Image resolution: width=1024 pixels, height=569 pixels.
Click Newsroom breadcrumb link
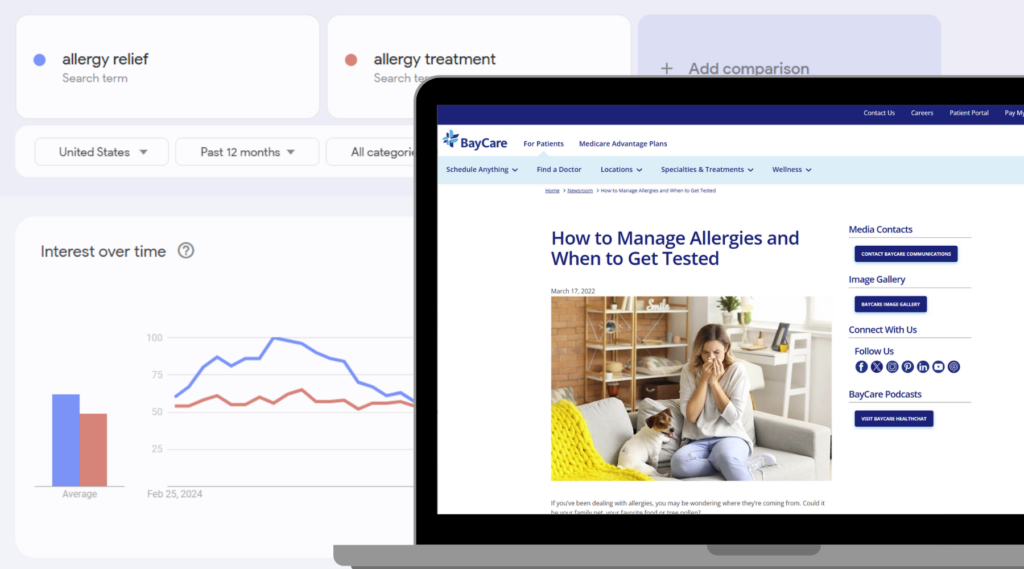coord(580,191)
